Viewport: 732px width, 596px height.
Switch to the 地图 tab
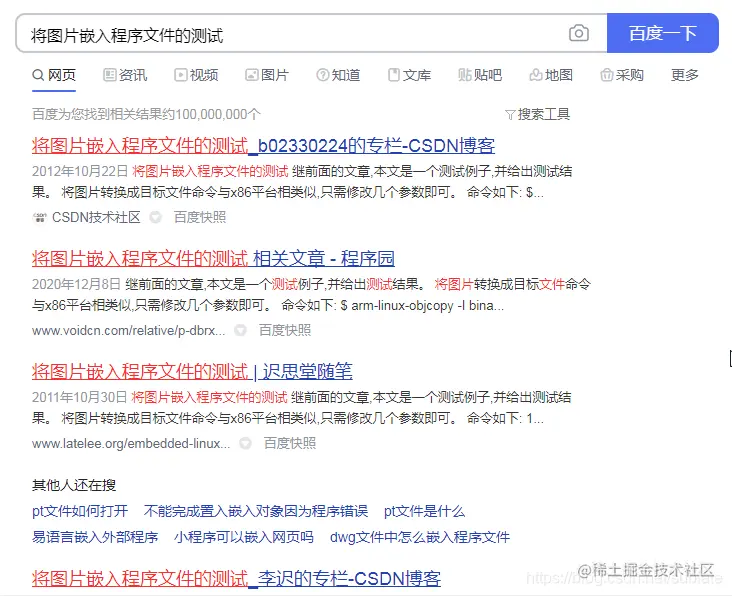(x=551, y=75)
